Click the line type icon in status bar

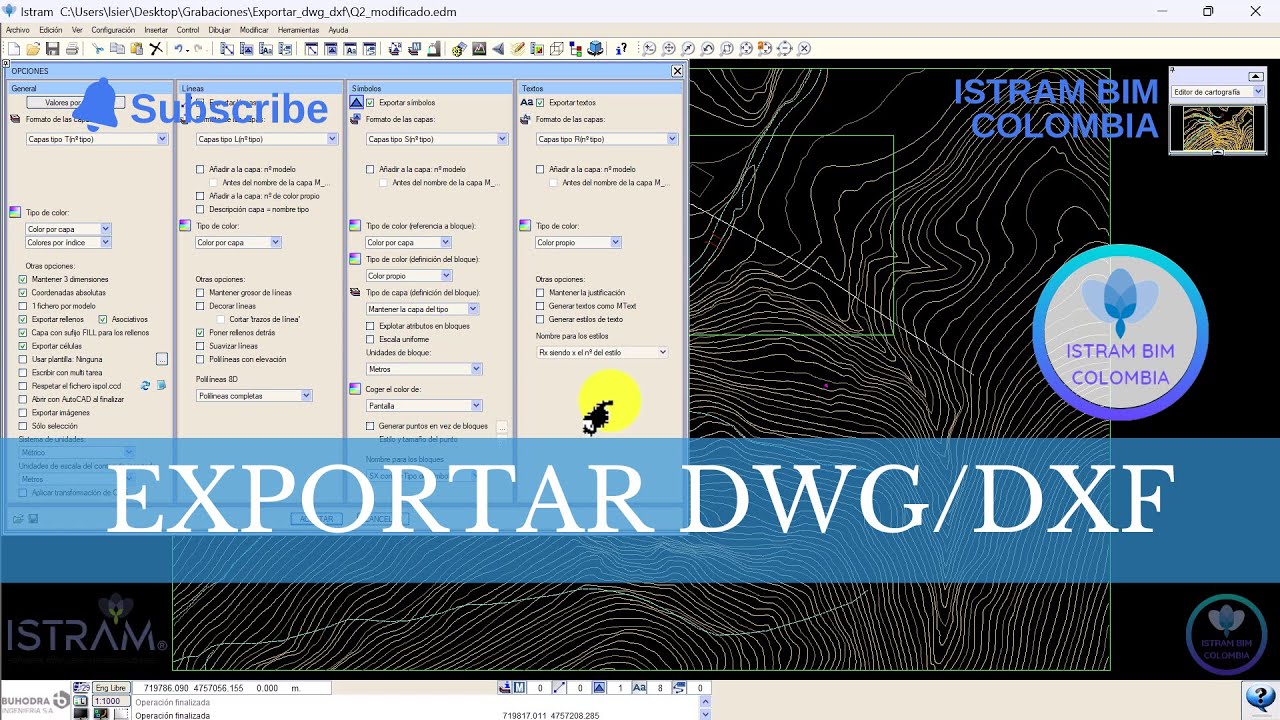(558, 688)
